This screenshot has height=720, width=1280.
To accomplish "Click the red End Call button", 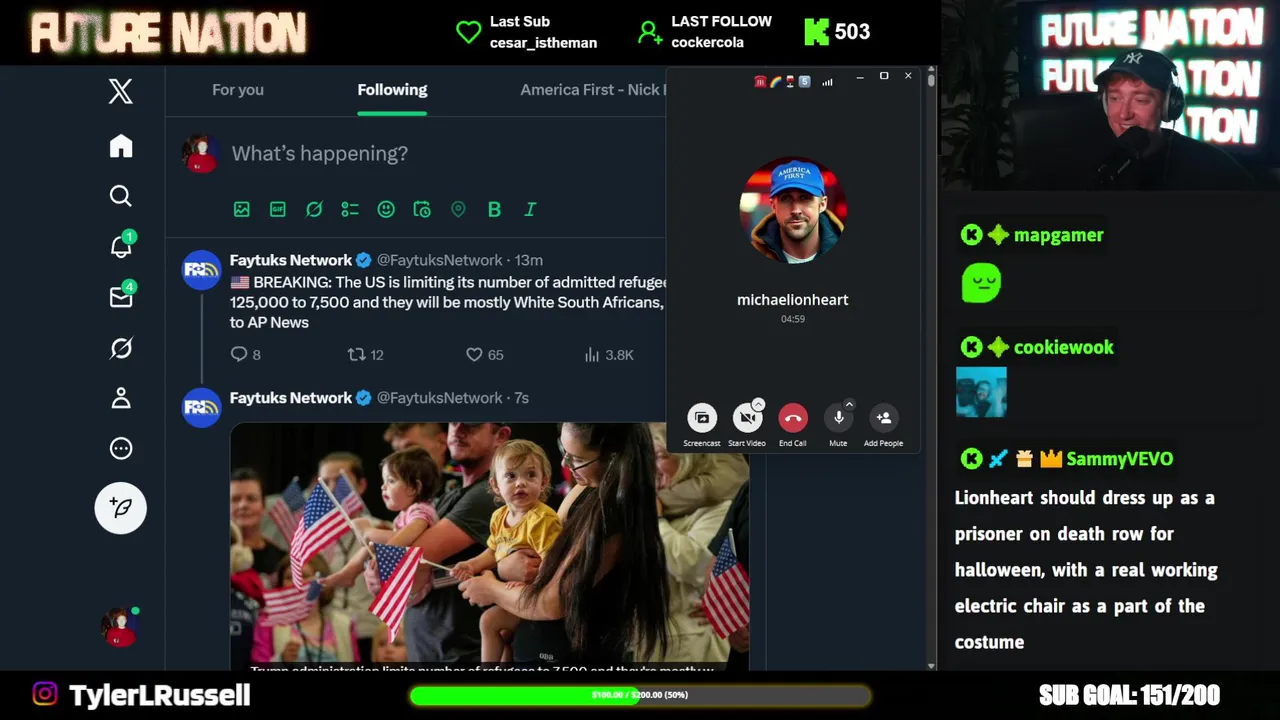I will [793, 418].
